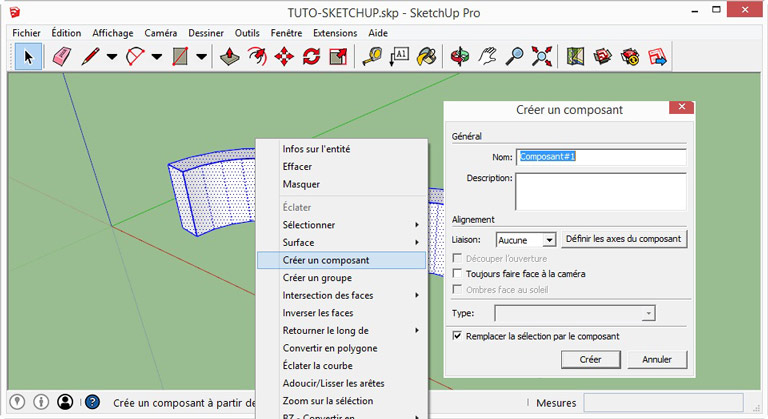Select the Tape Measure tool

tap(372, 56)
